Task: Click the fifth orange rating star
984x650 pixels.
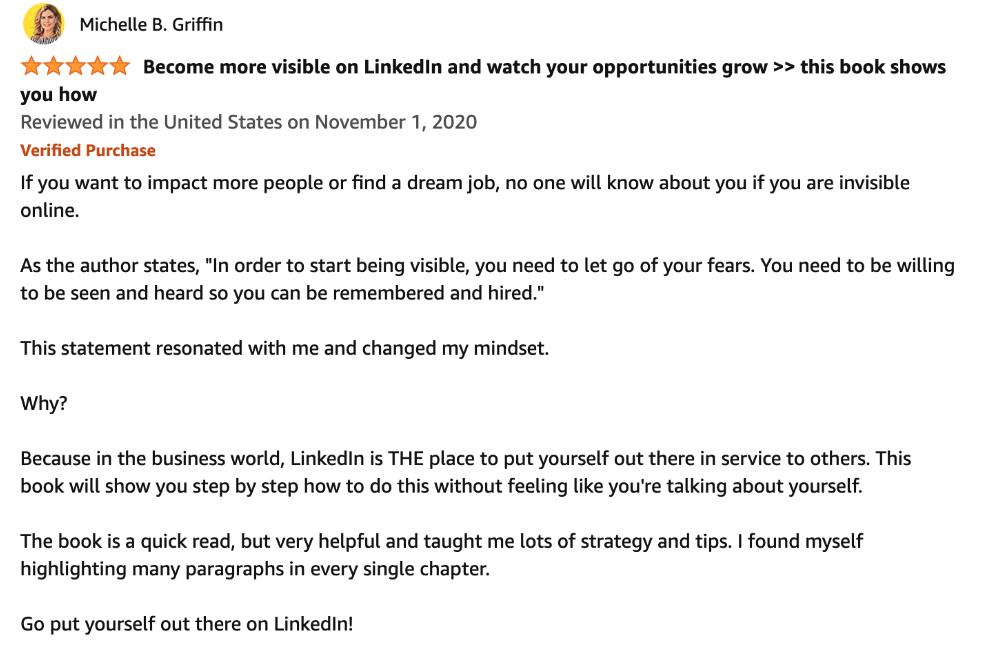Action: (119, 67)
